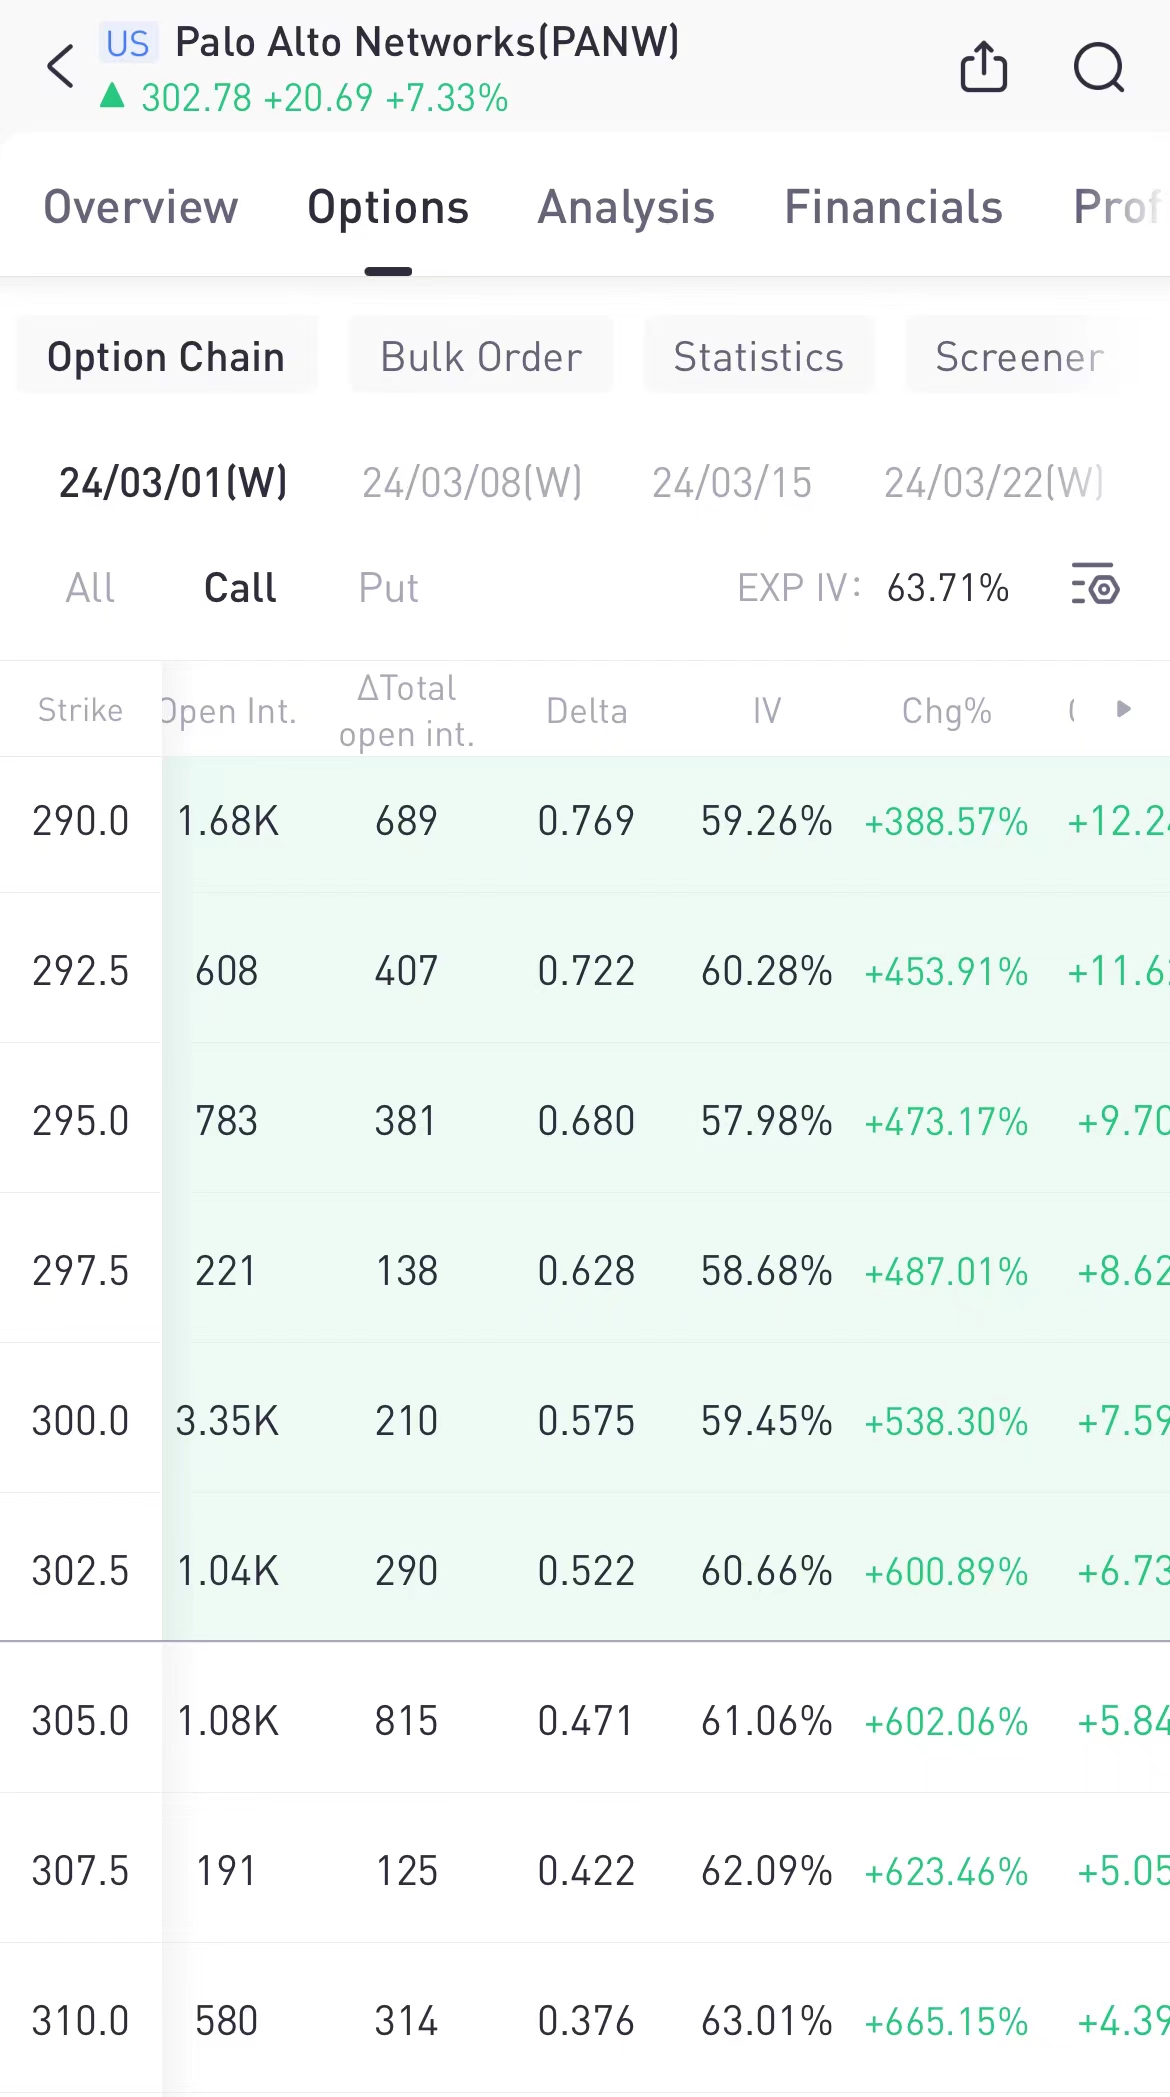Image resolution: width=1170 pixels, height=2097 pixels.
Task: Filter the chain to Put options
Action: 388,587
